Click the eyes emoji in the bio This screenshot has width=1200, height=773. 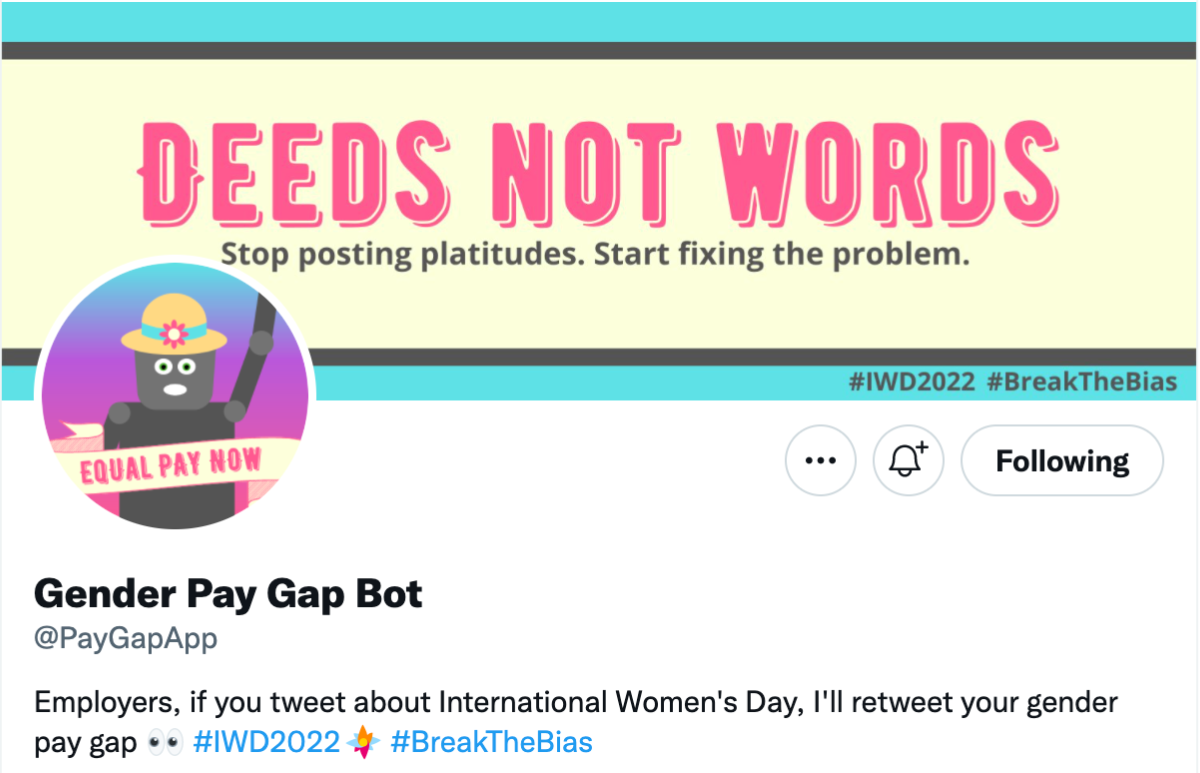coord(163,742)
